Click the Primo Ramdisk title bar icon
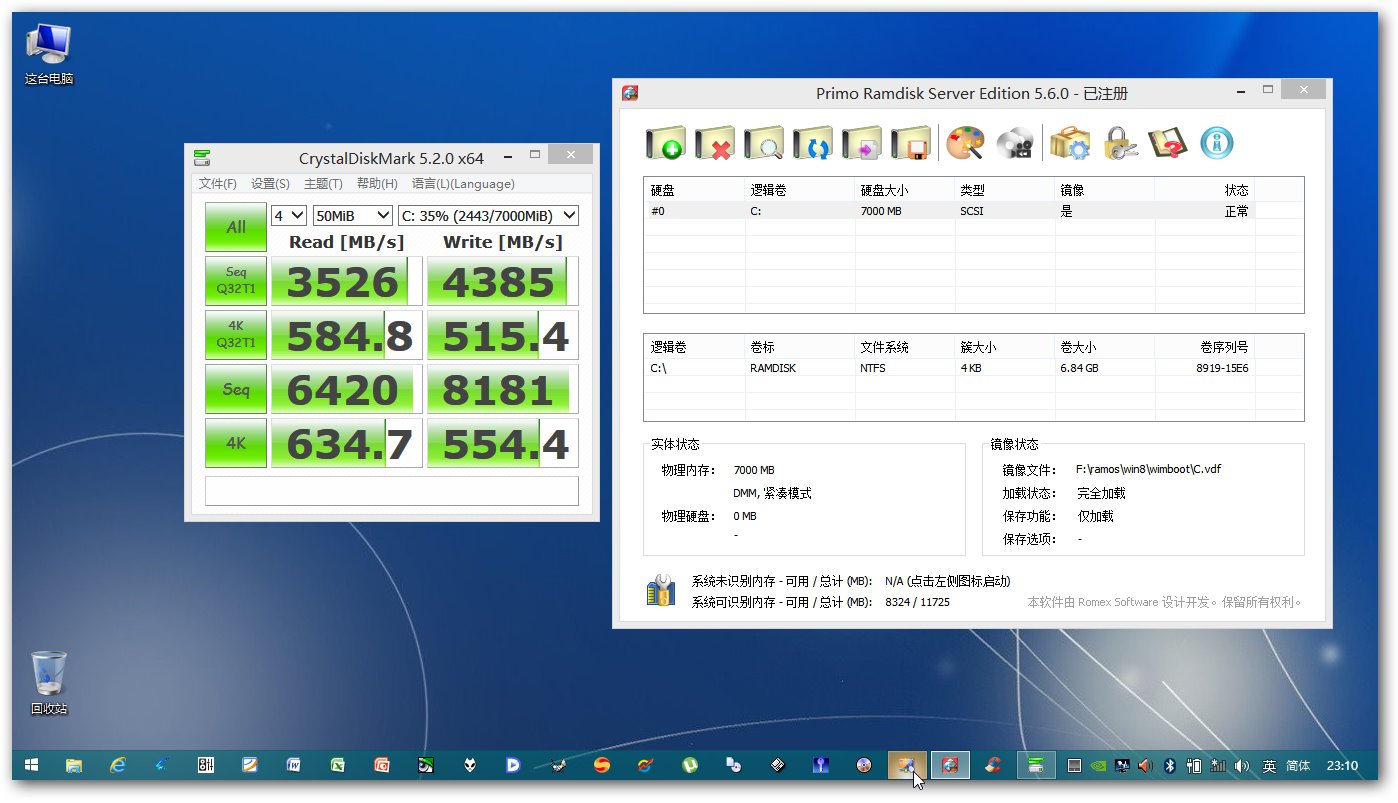Viewport: 1398px width, 803px height. tap(630, 93)
